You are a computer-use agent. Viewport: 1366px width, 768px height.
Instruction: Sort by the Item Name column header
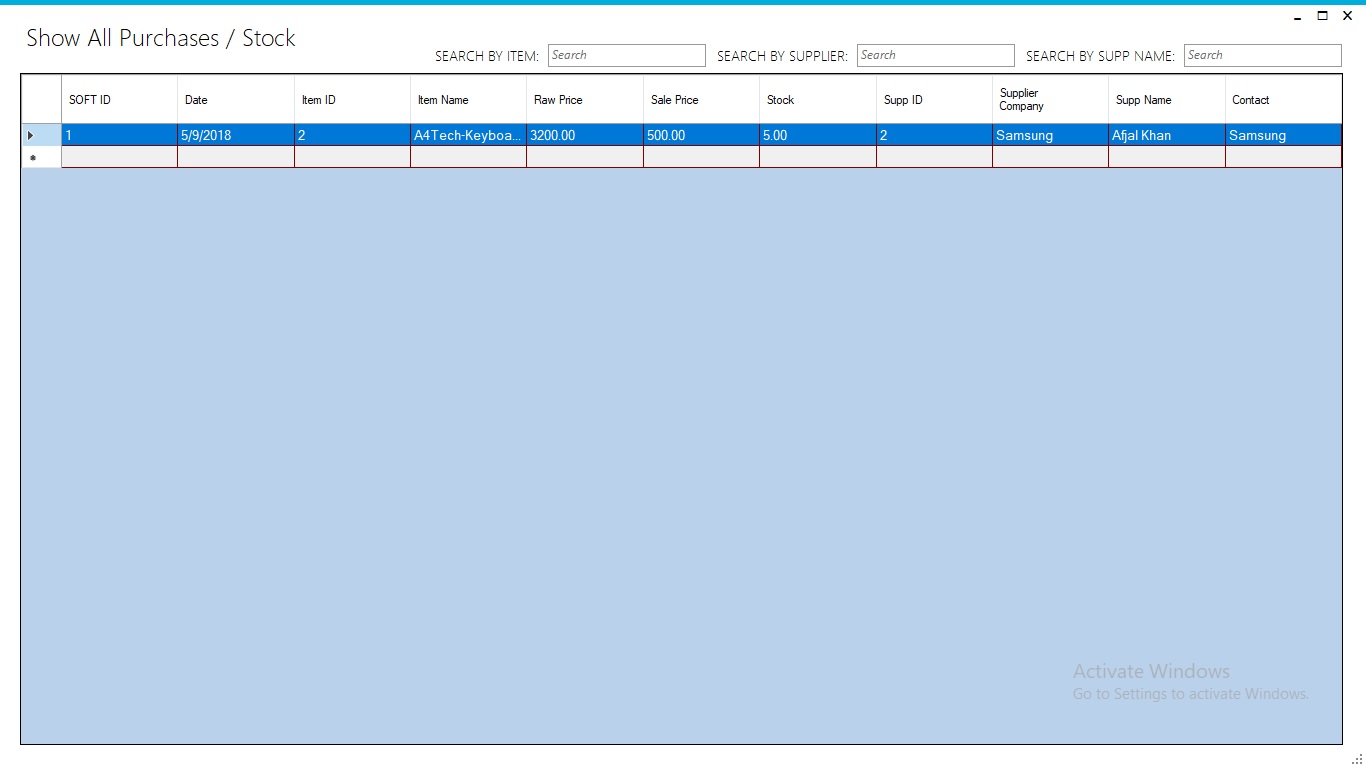[469, 100]
